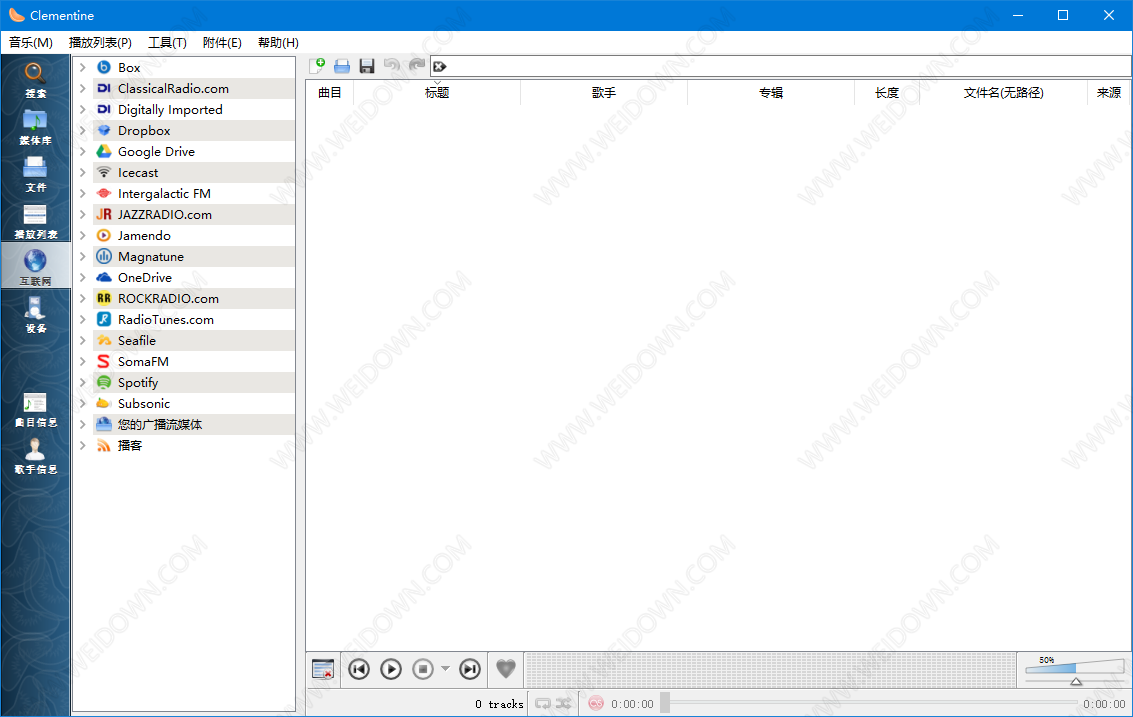Image resolution: width=1133 pixels, height=717 pixels.
Task: Open the 工具(T) menu
Action: point(168,43)
